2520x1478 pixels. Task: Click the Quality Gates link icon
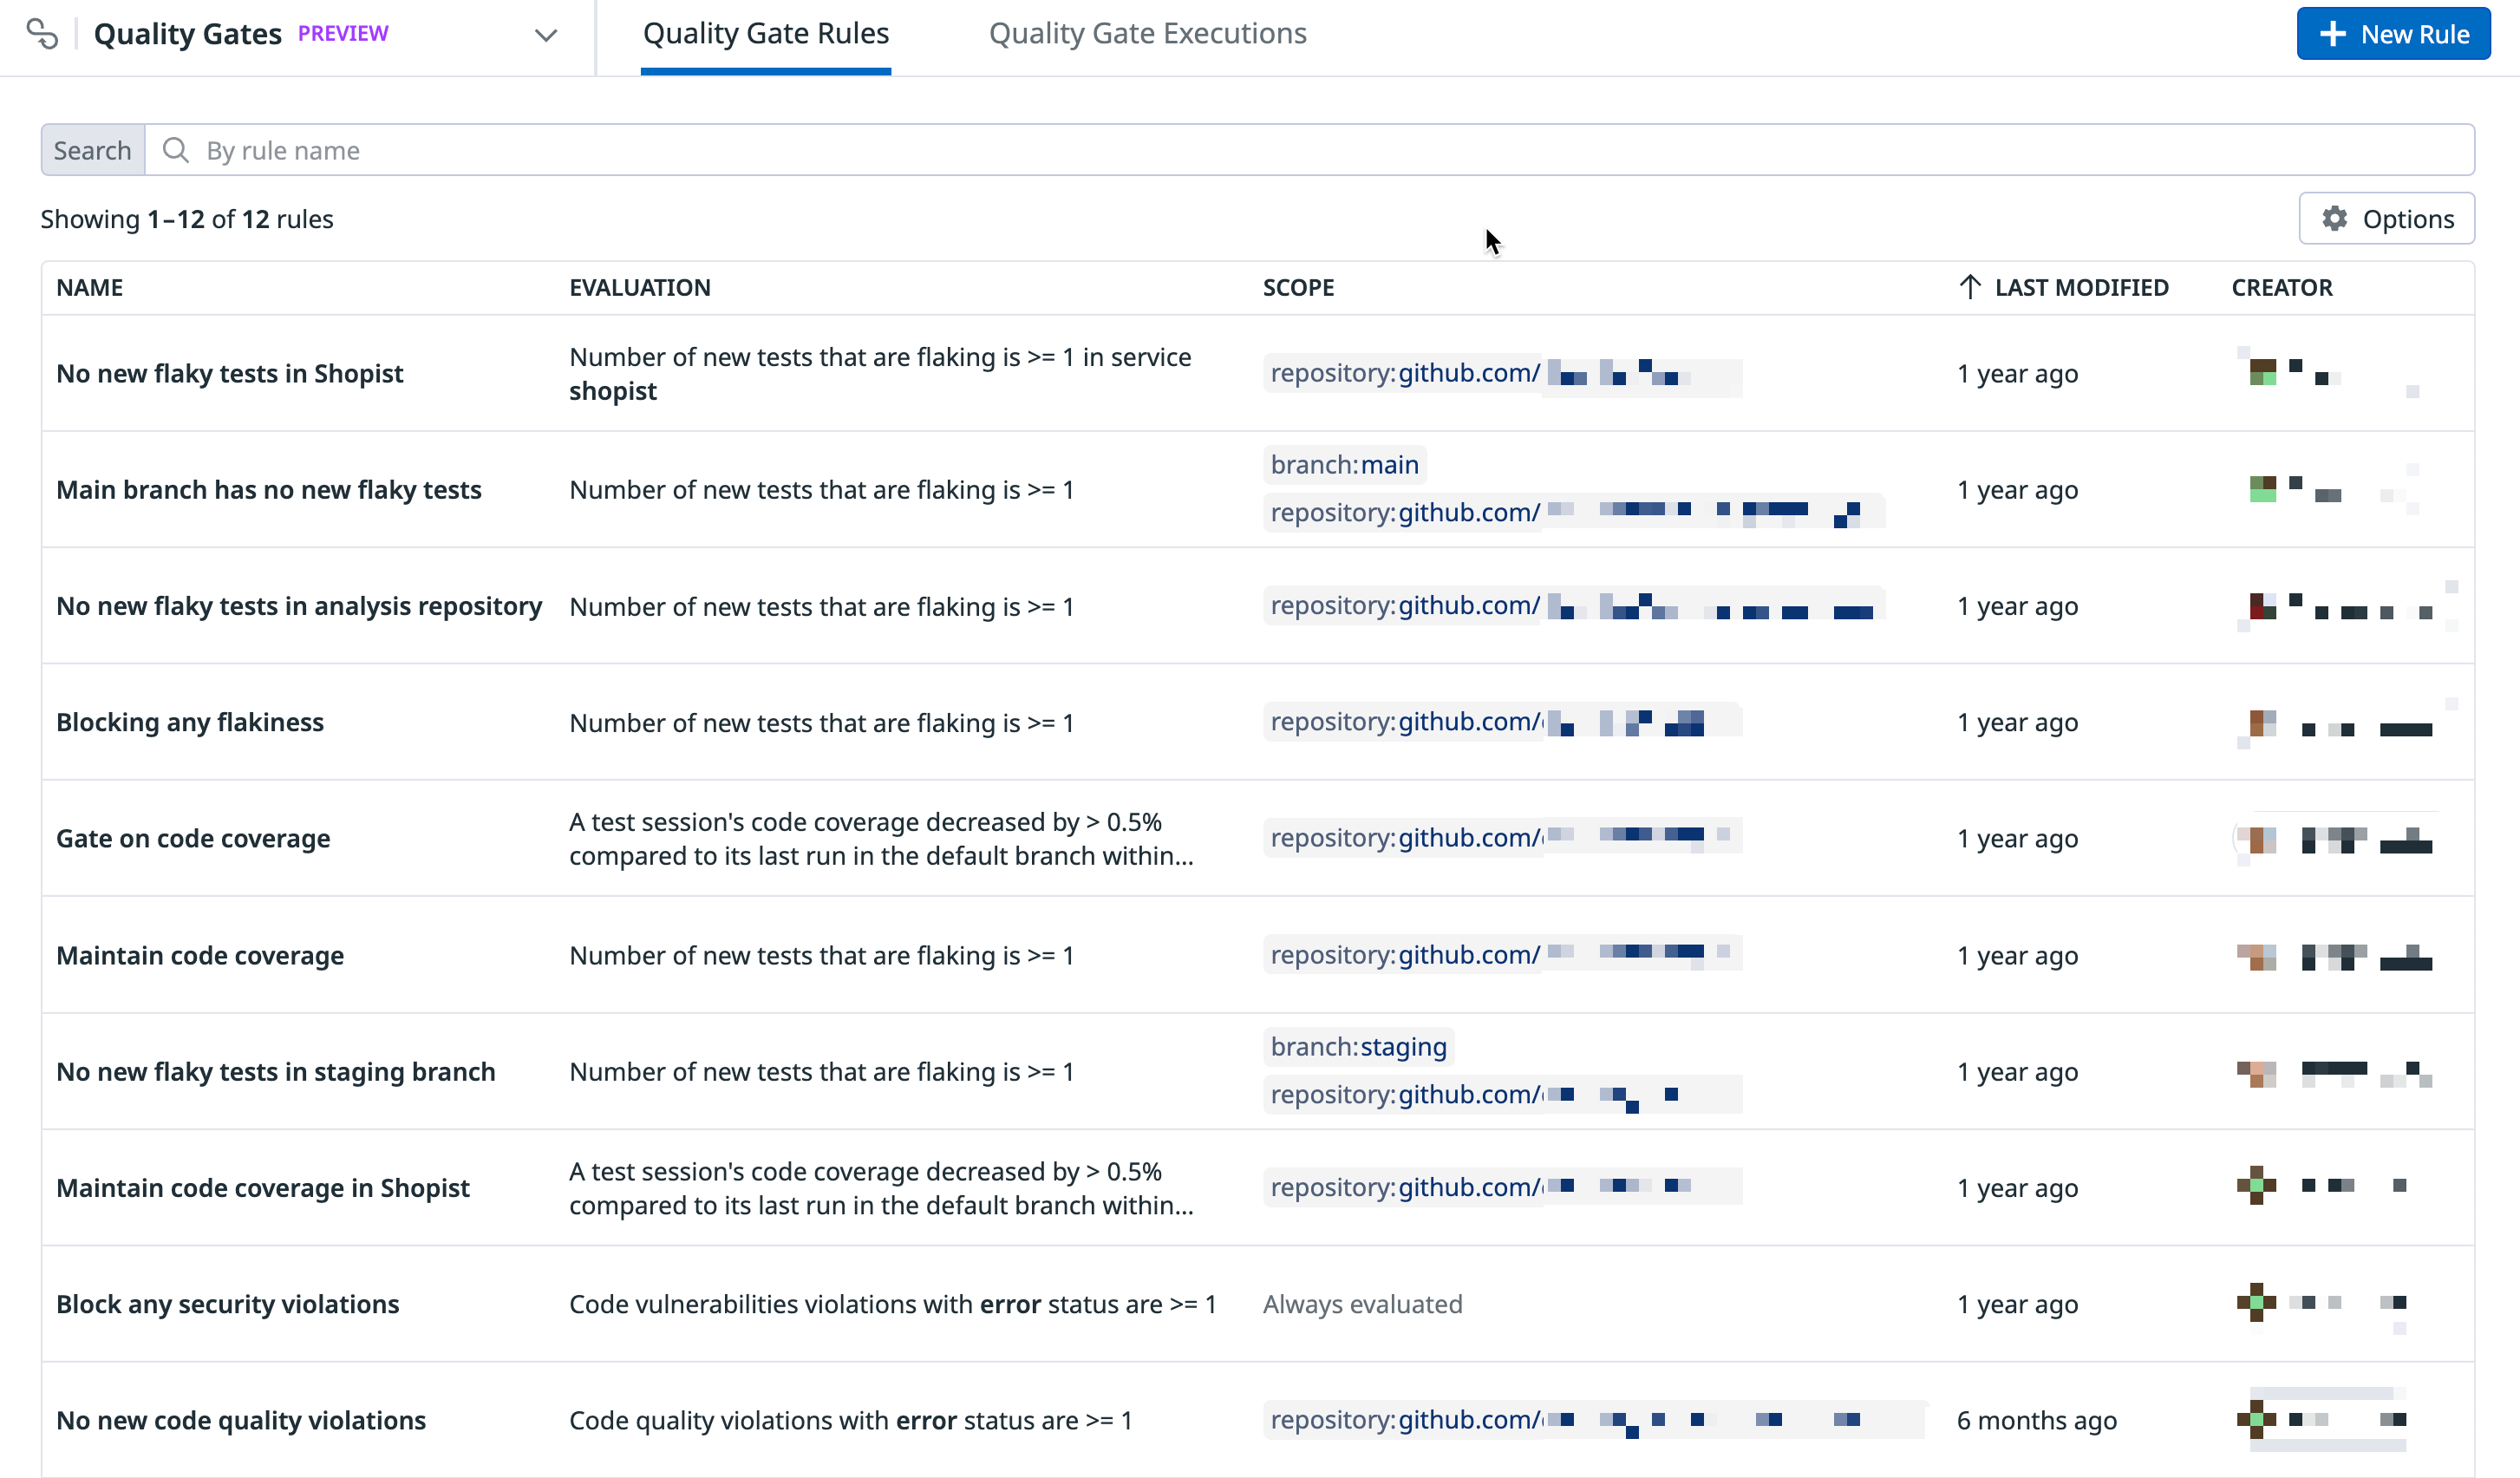coord(42,34)
